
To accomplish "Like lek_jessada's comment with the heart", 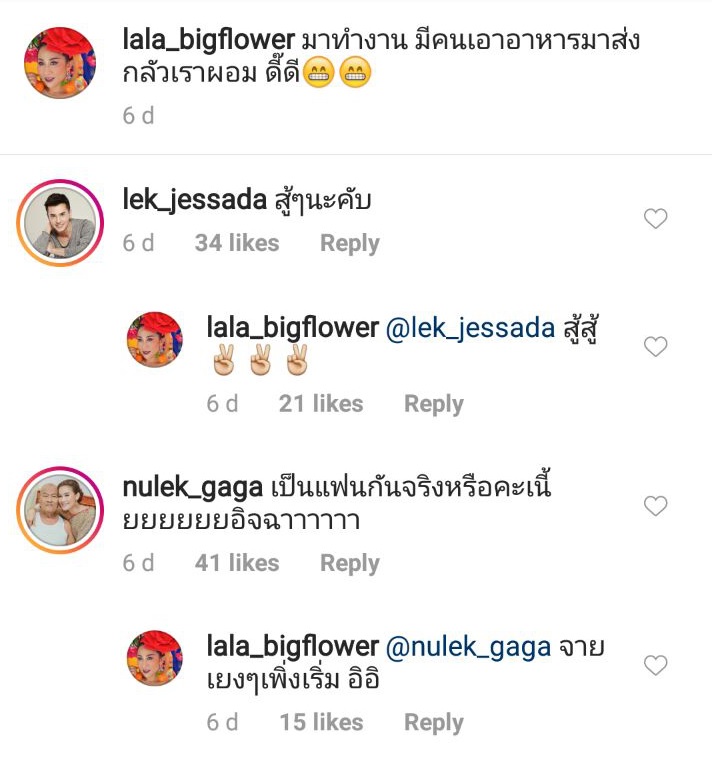I will point(655,219).
